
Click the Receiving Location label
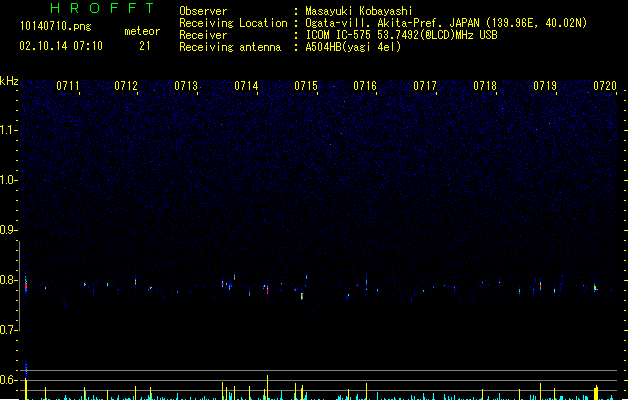click(x=233, y=23)
